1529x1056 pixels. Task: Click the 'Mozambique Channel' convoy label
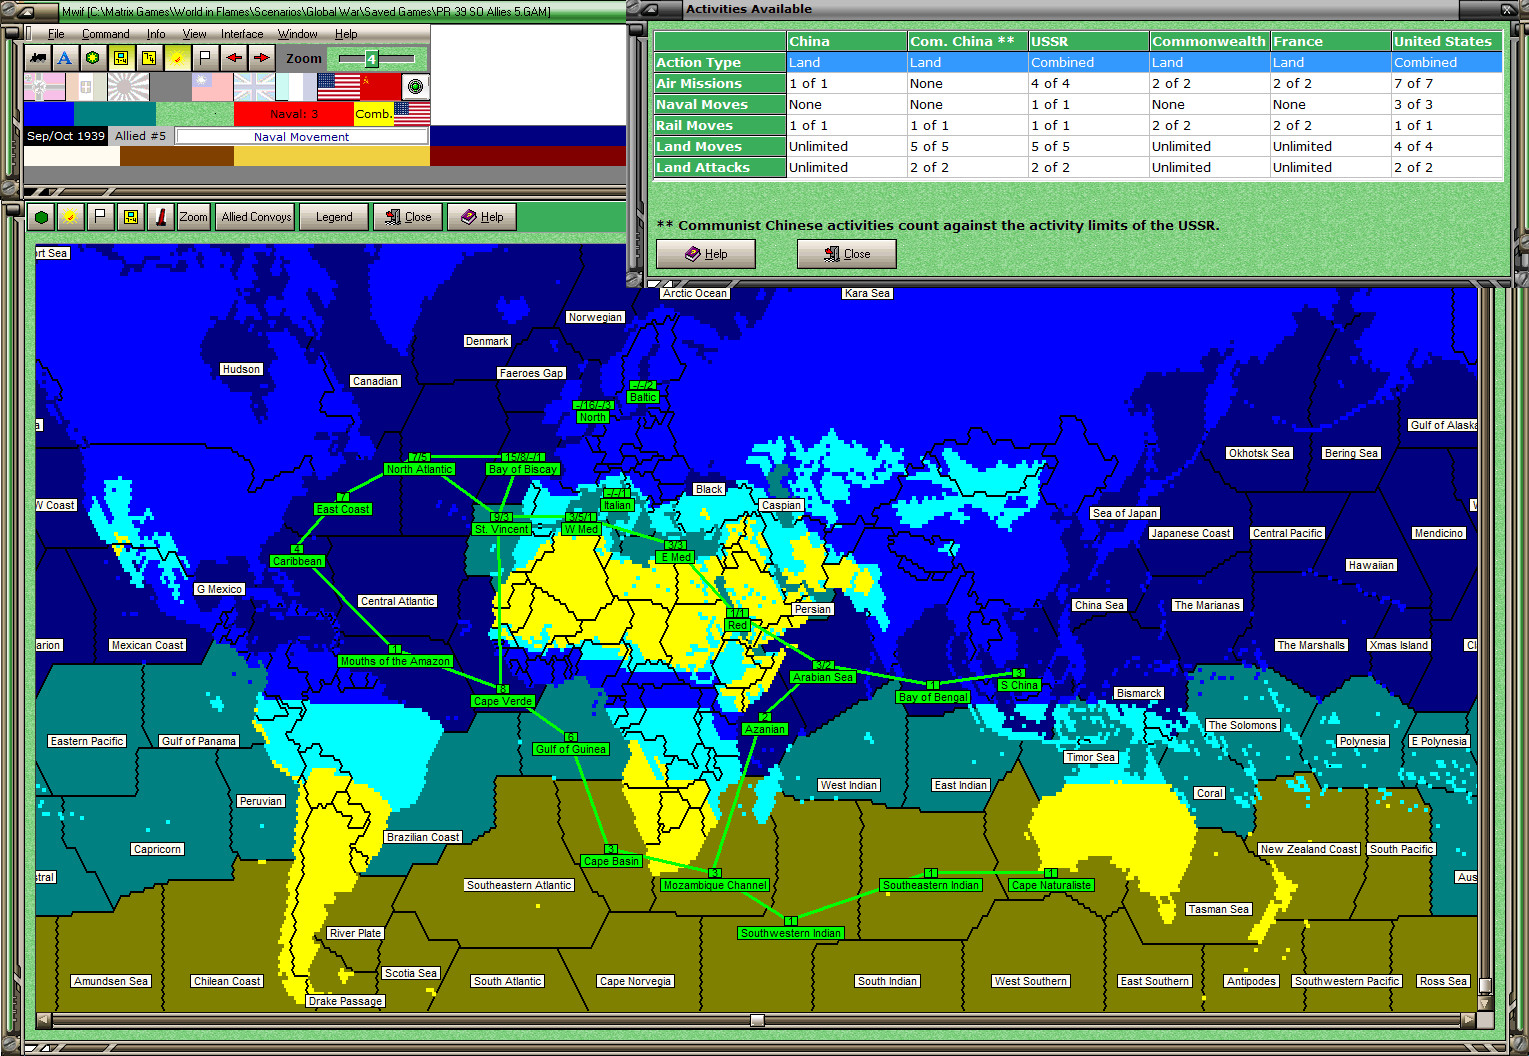pyautogui.click(x=715, y=885)
